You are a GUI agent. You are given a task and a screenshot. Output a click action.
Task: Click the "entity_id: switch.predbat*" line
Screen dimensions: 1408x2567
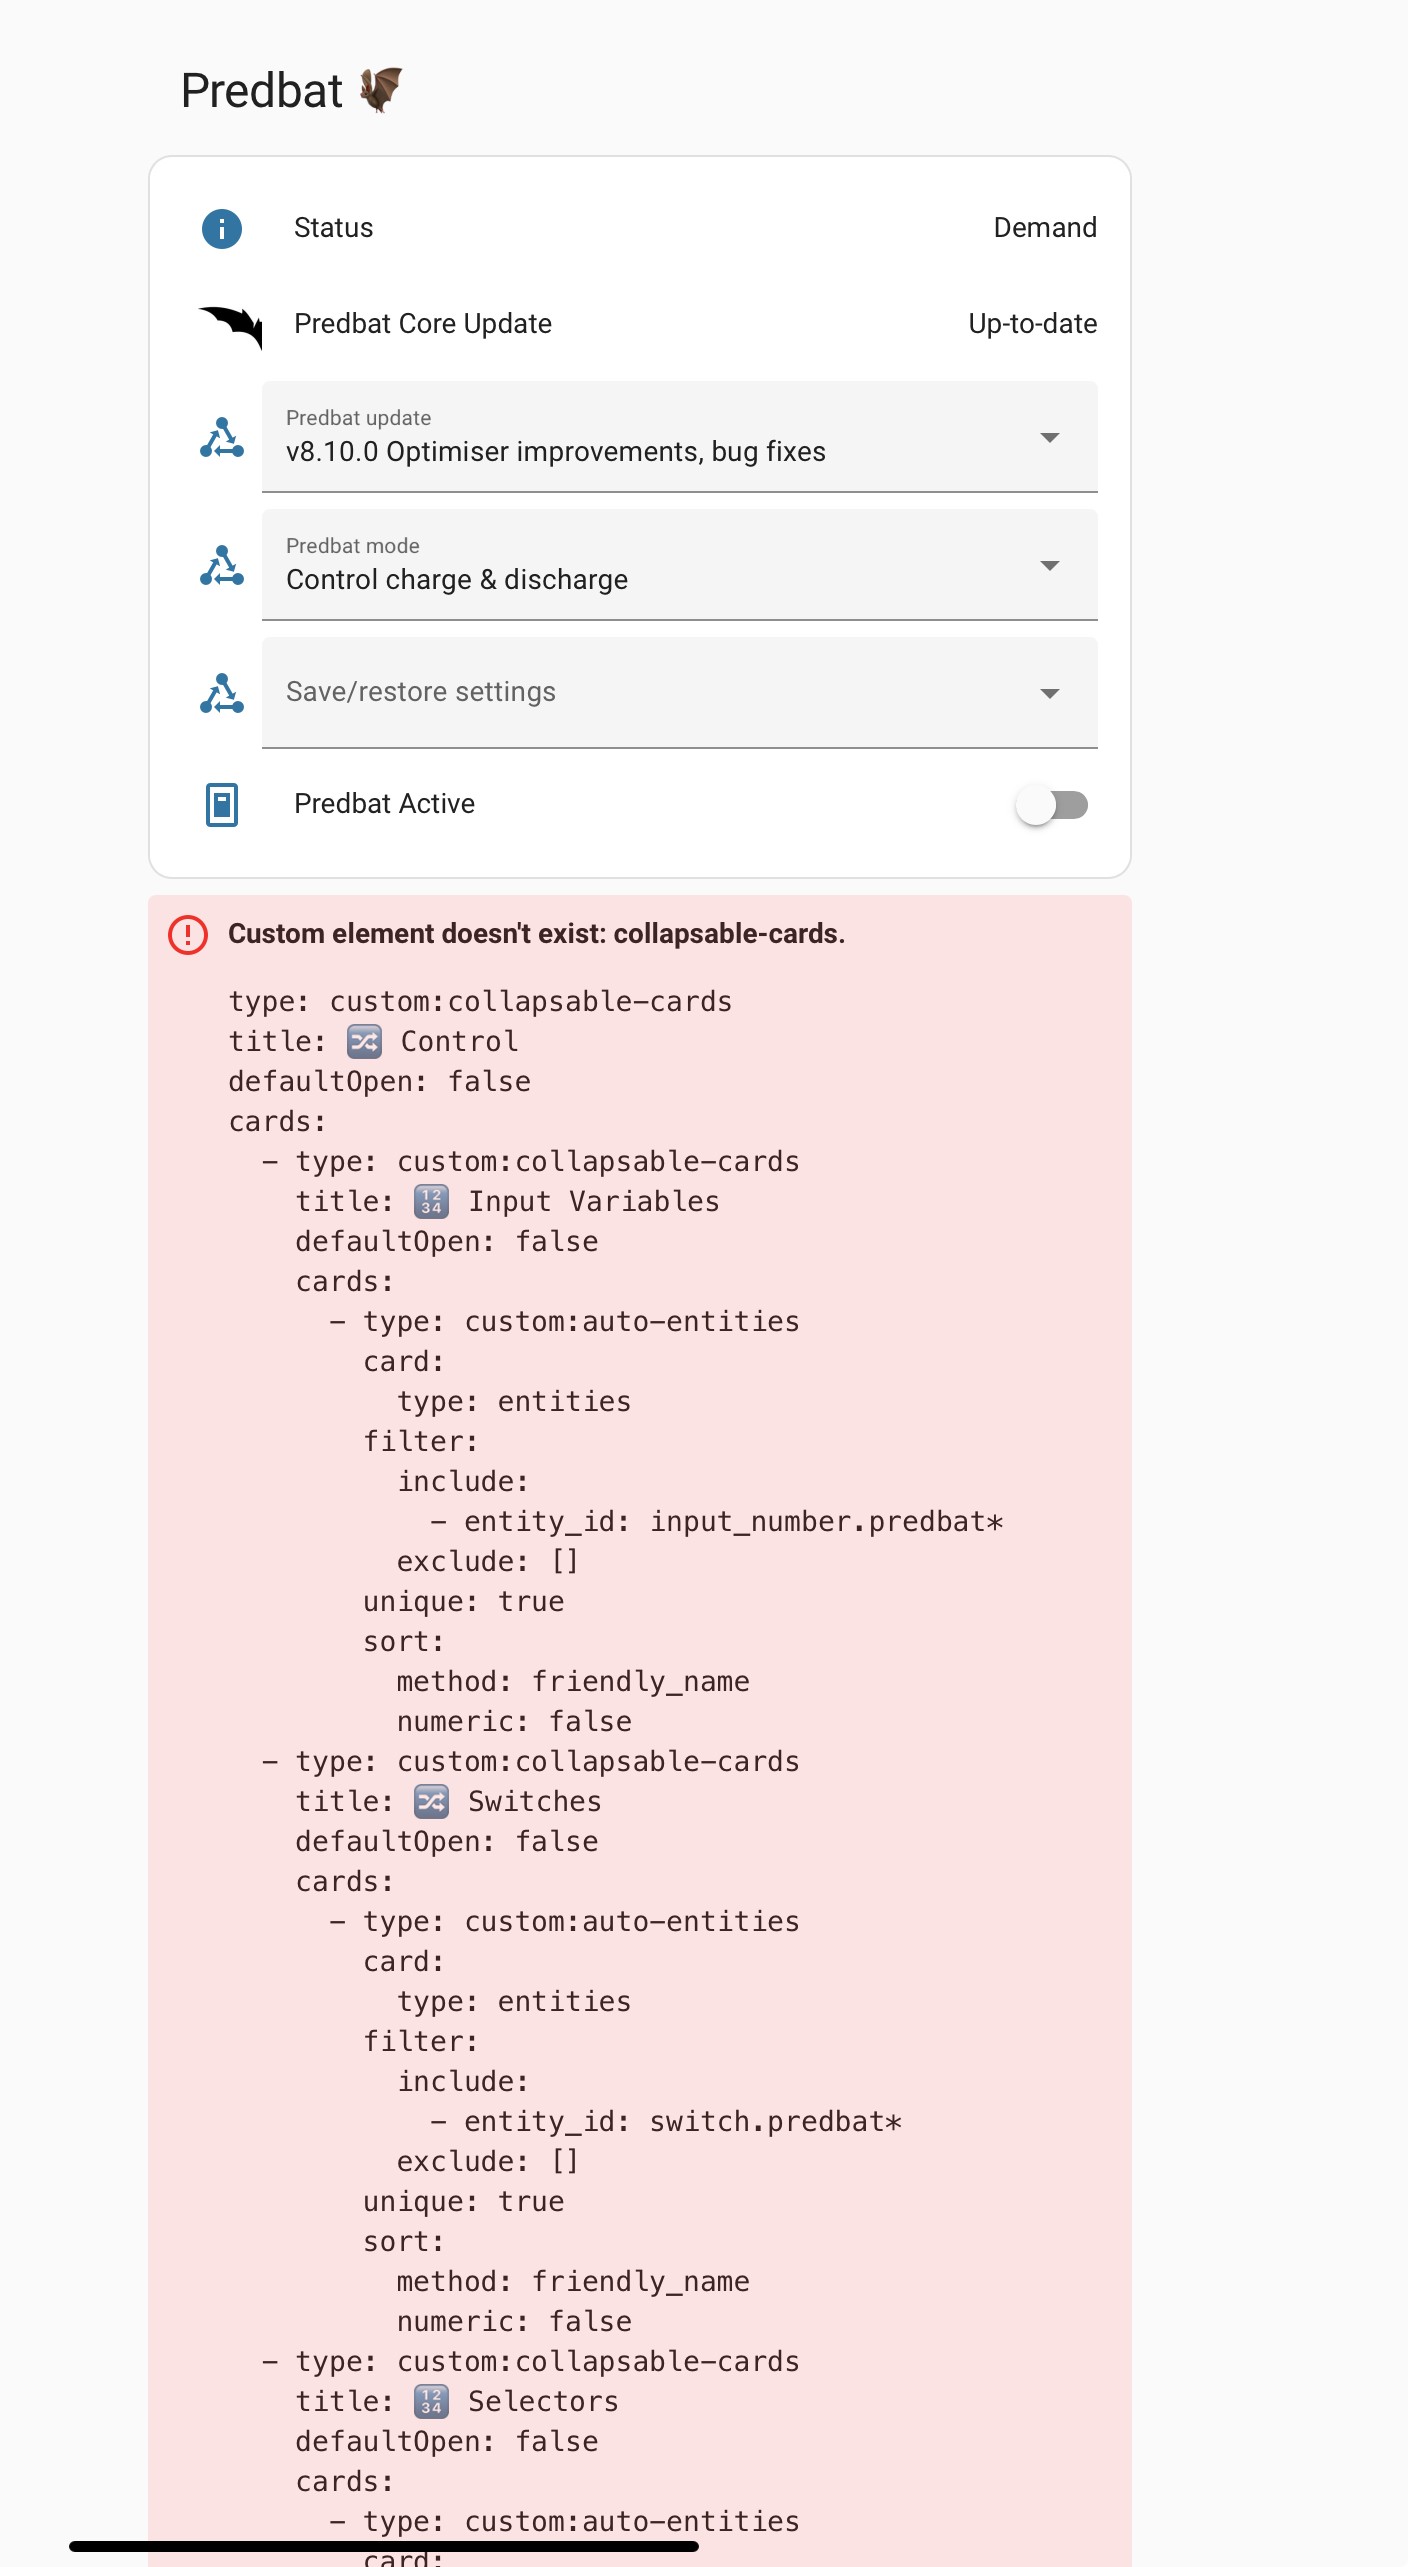(x=666, y=2122)
